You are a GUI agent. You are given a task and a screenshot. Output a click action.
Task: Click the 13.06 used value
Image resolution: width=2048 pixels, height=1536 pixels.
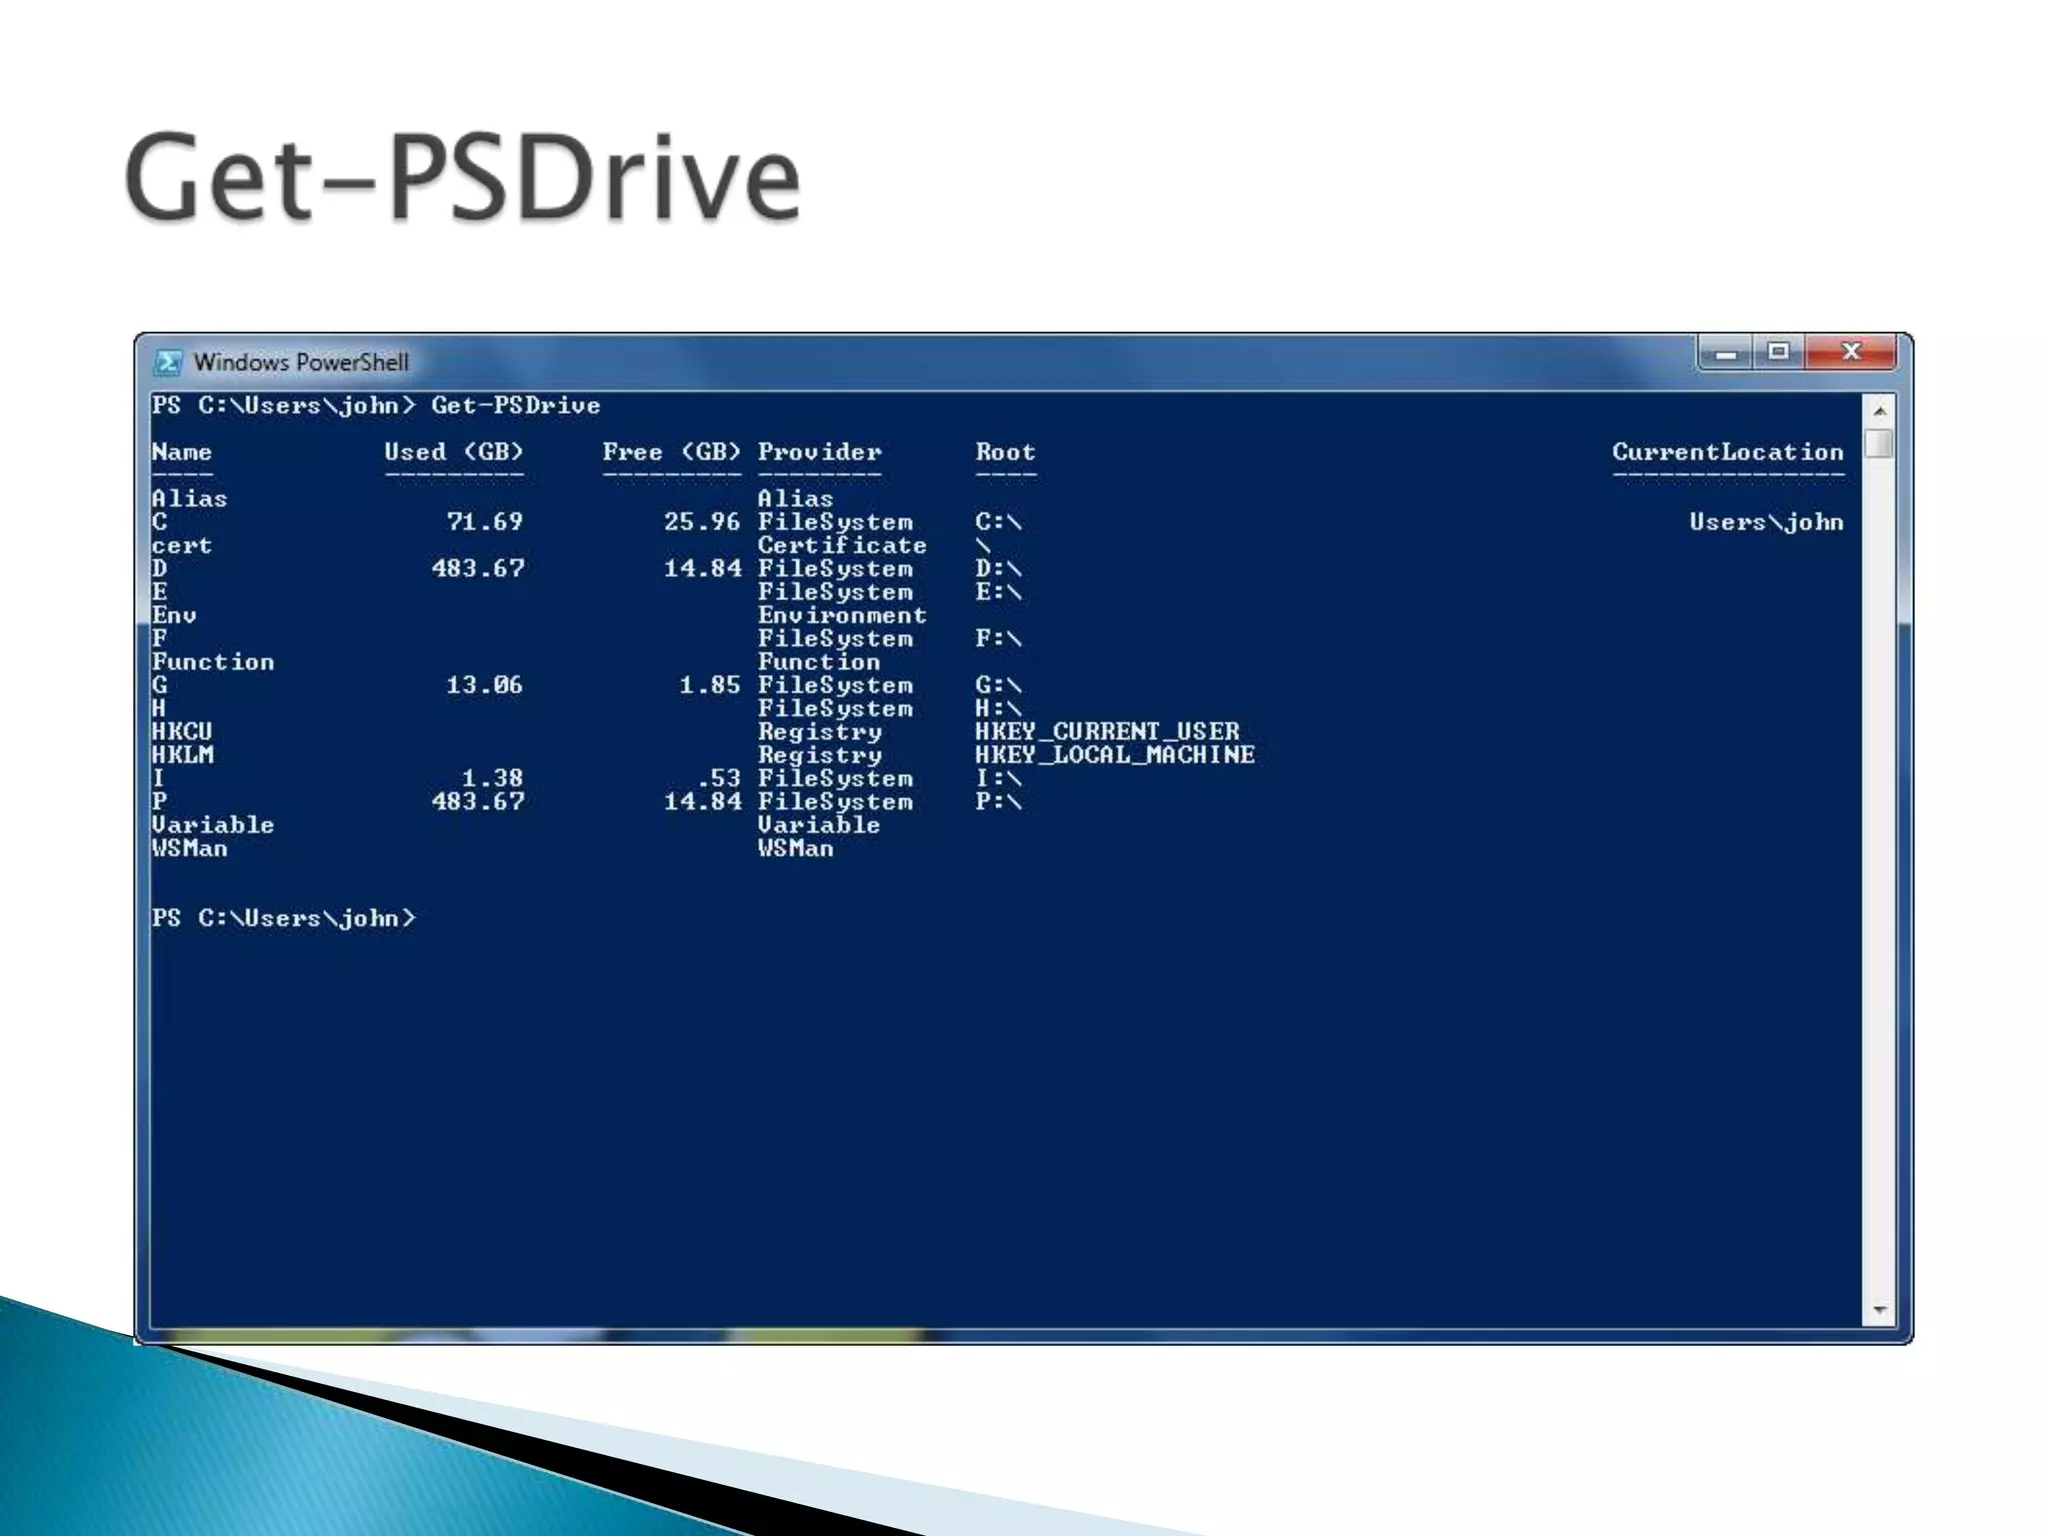(x=485, y=685)
